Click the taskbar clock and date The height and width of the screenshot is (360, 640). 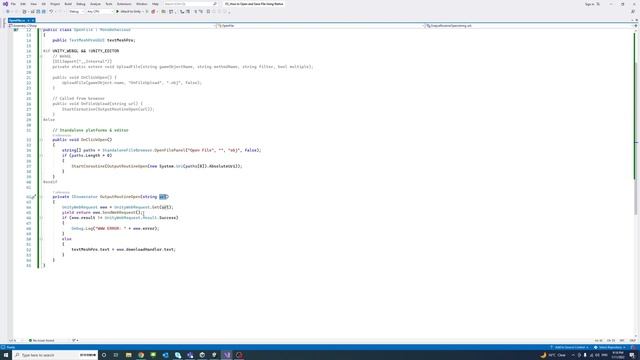point(618,355)
